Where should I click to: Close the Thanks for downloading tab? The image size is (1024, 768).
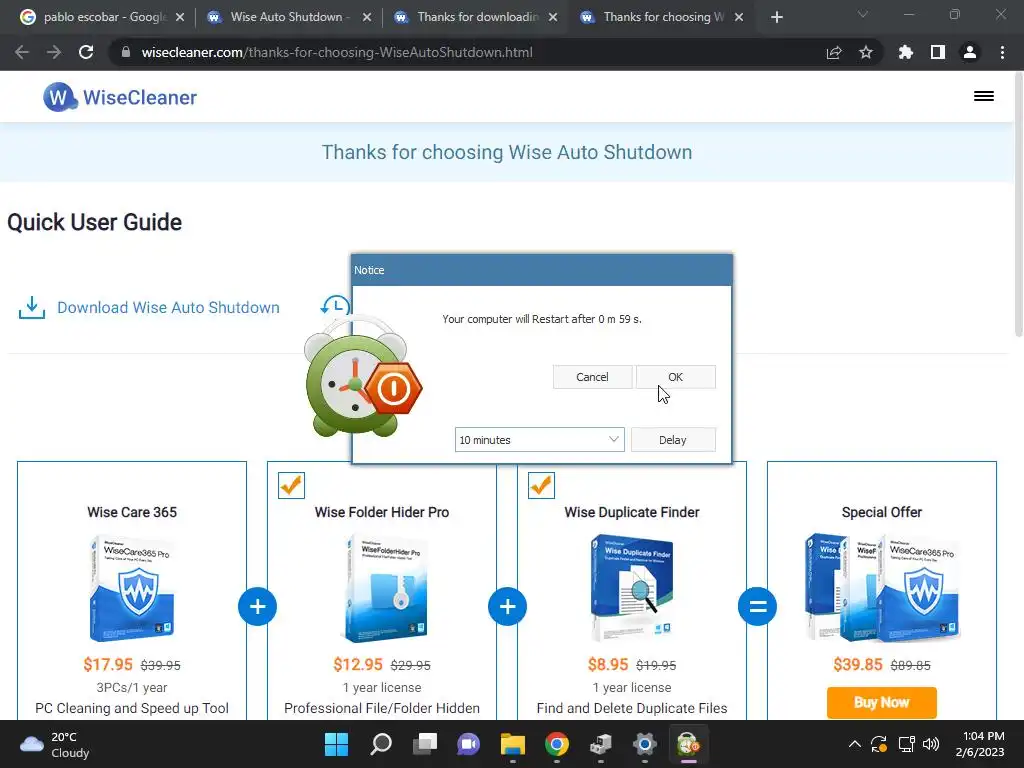pos(553,17)
